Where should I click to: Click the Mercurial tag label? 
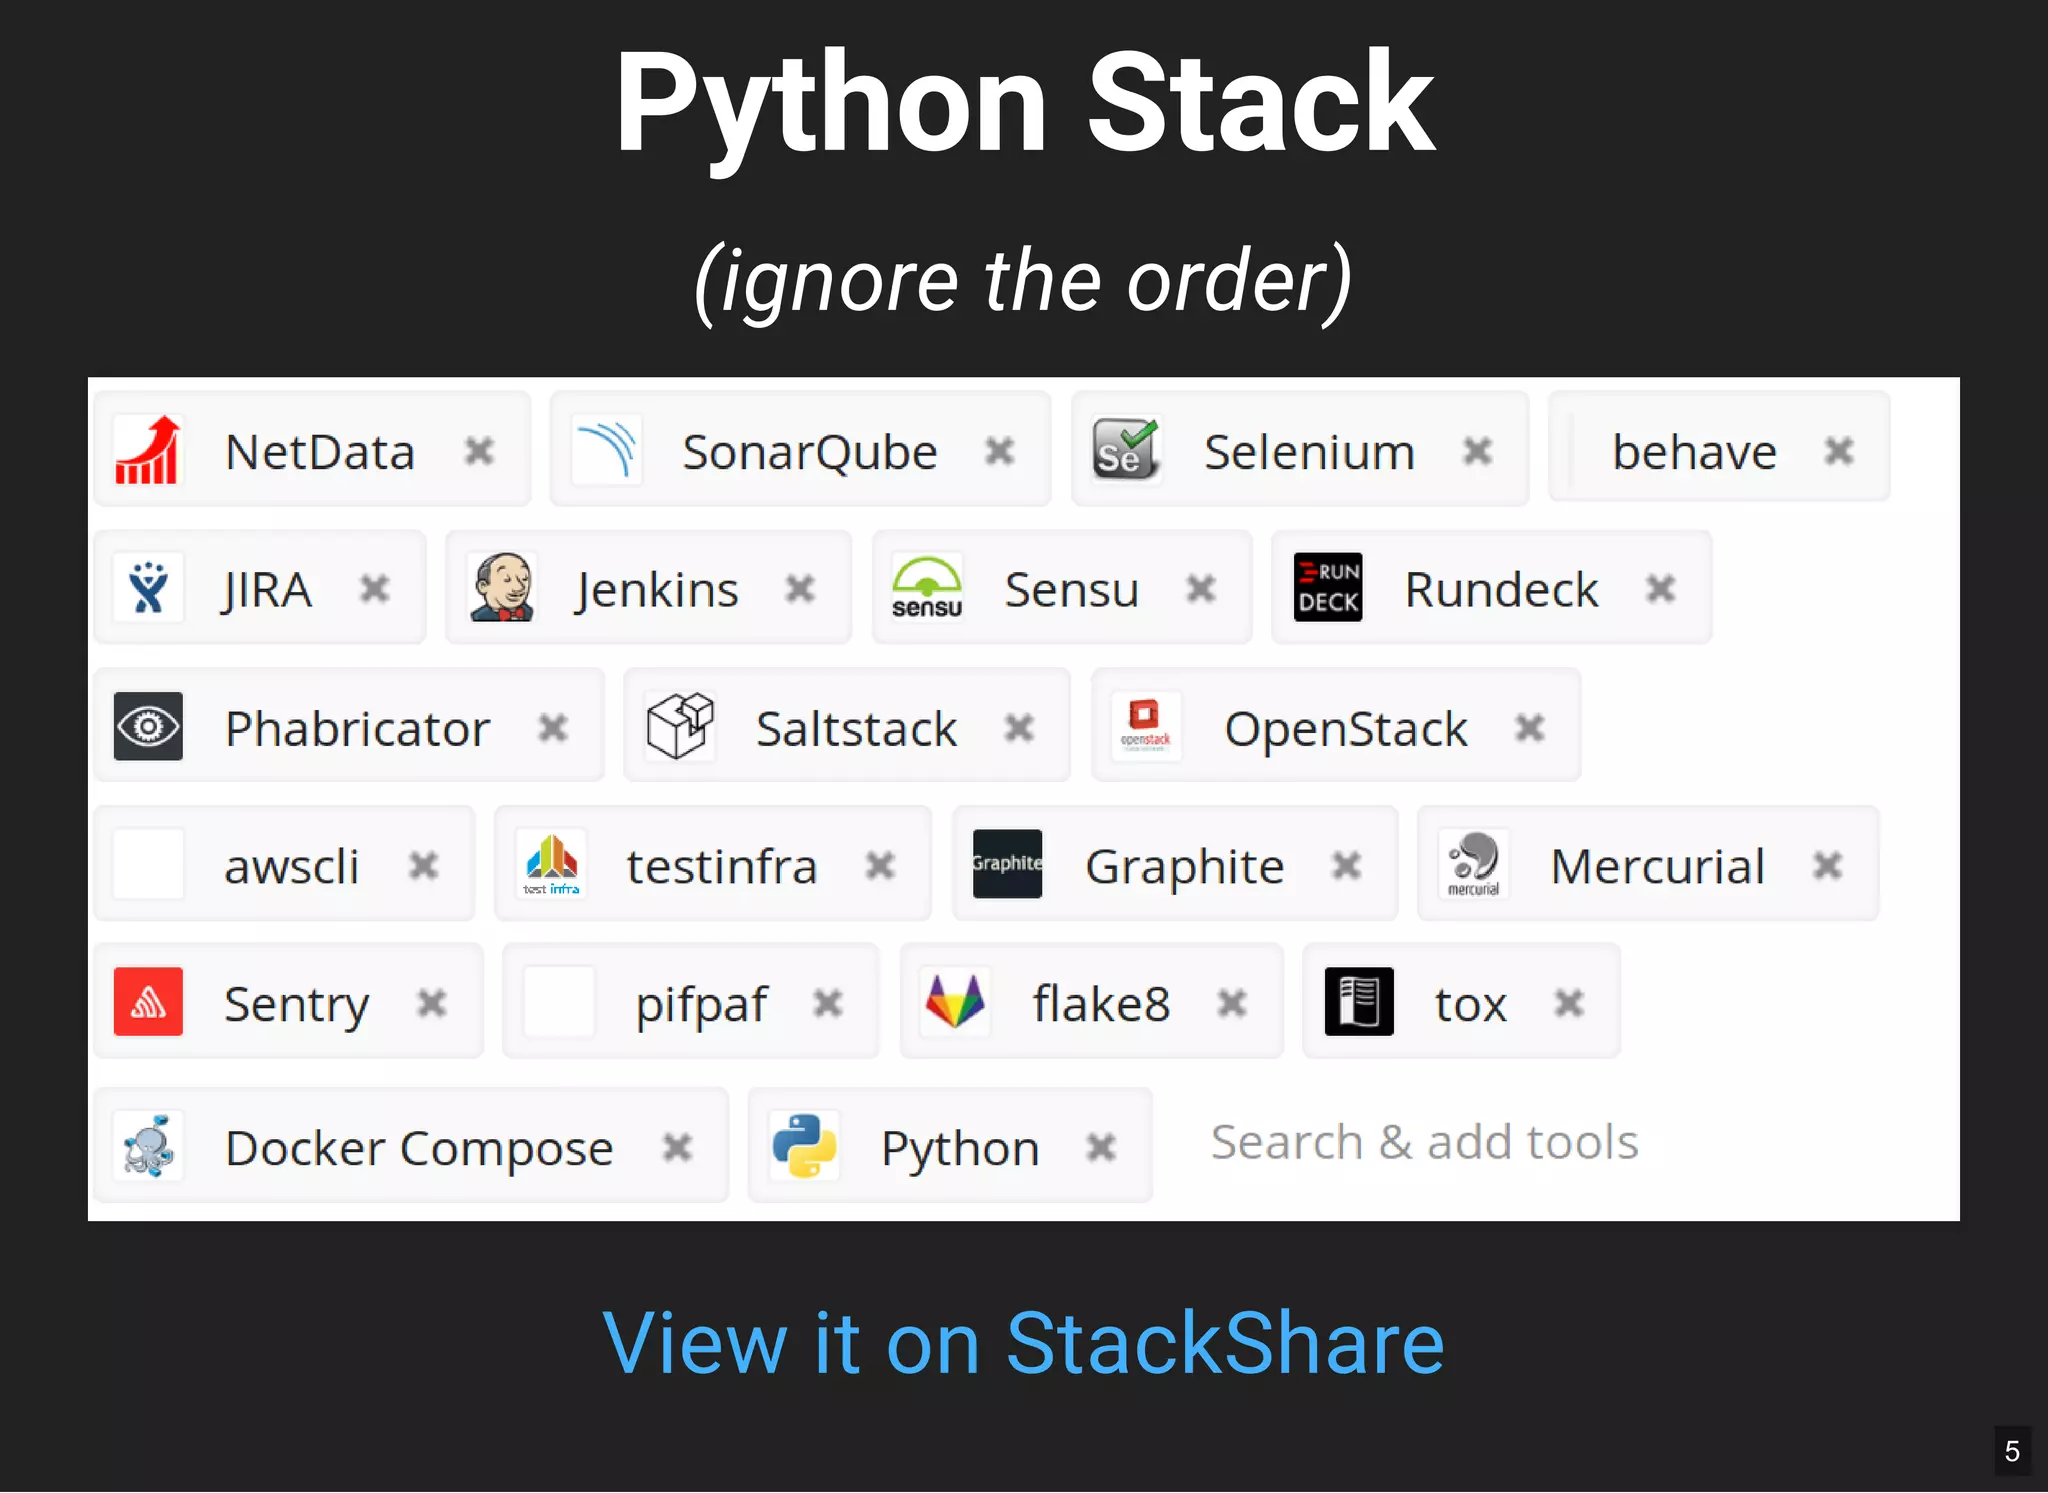pyautogui.click(x=1658, y=866)
